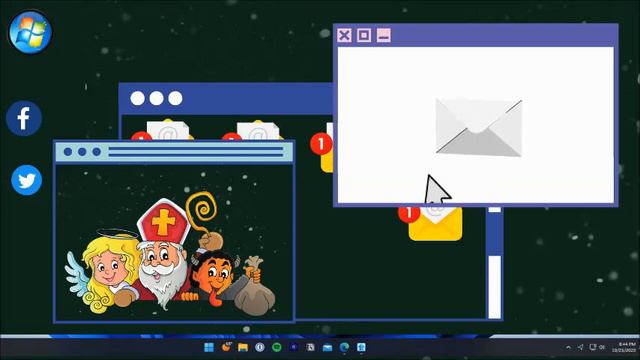Viewport: 640px width, 360px height.
Task: Open the 1Password icon in taskbar
Action: pos(260,347)
